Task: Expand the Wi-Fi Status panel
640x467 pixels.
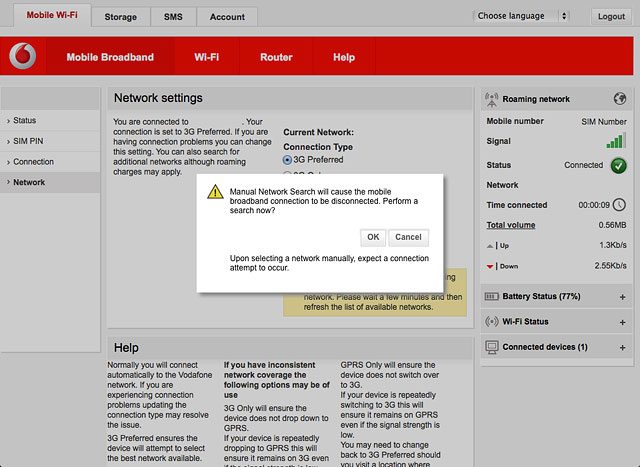Action: point(622,322)
